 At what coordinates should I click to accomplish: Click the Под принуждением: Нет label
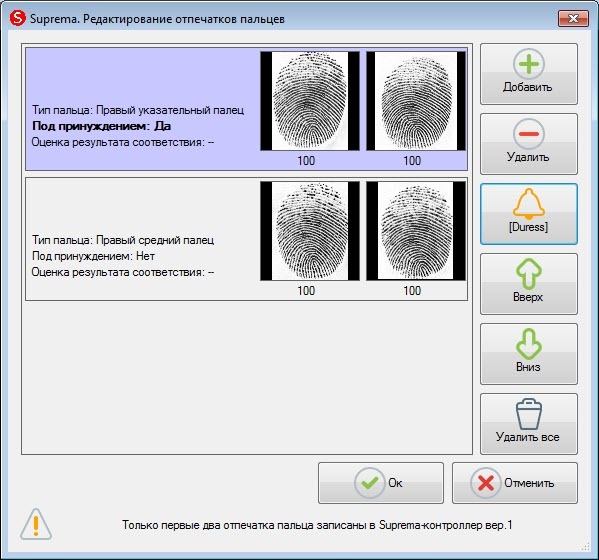[x=93, y=256]
